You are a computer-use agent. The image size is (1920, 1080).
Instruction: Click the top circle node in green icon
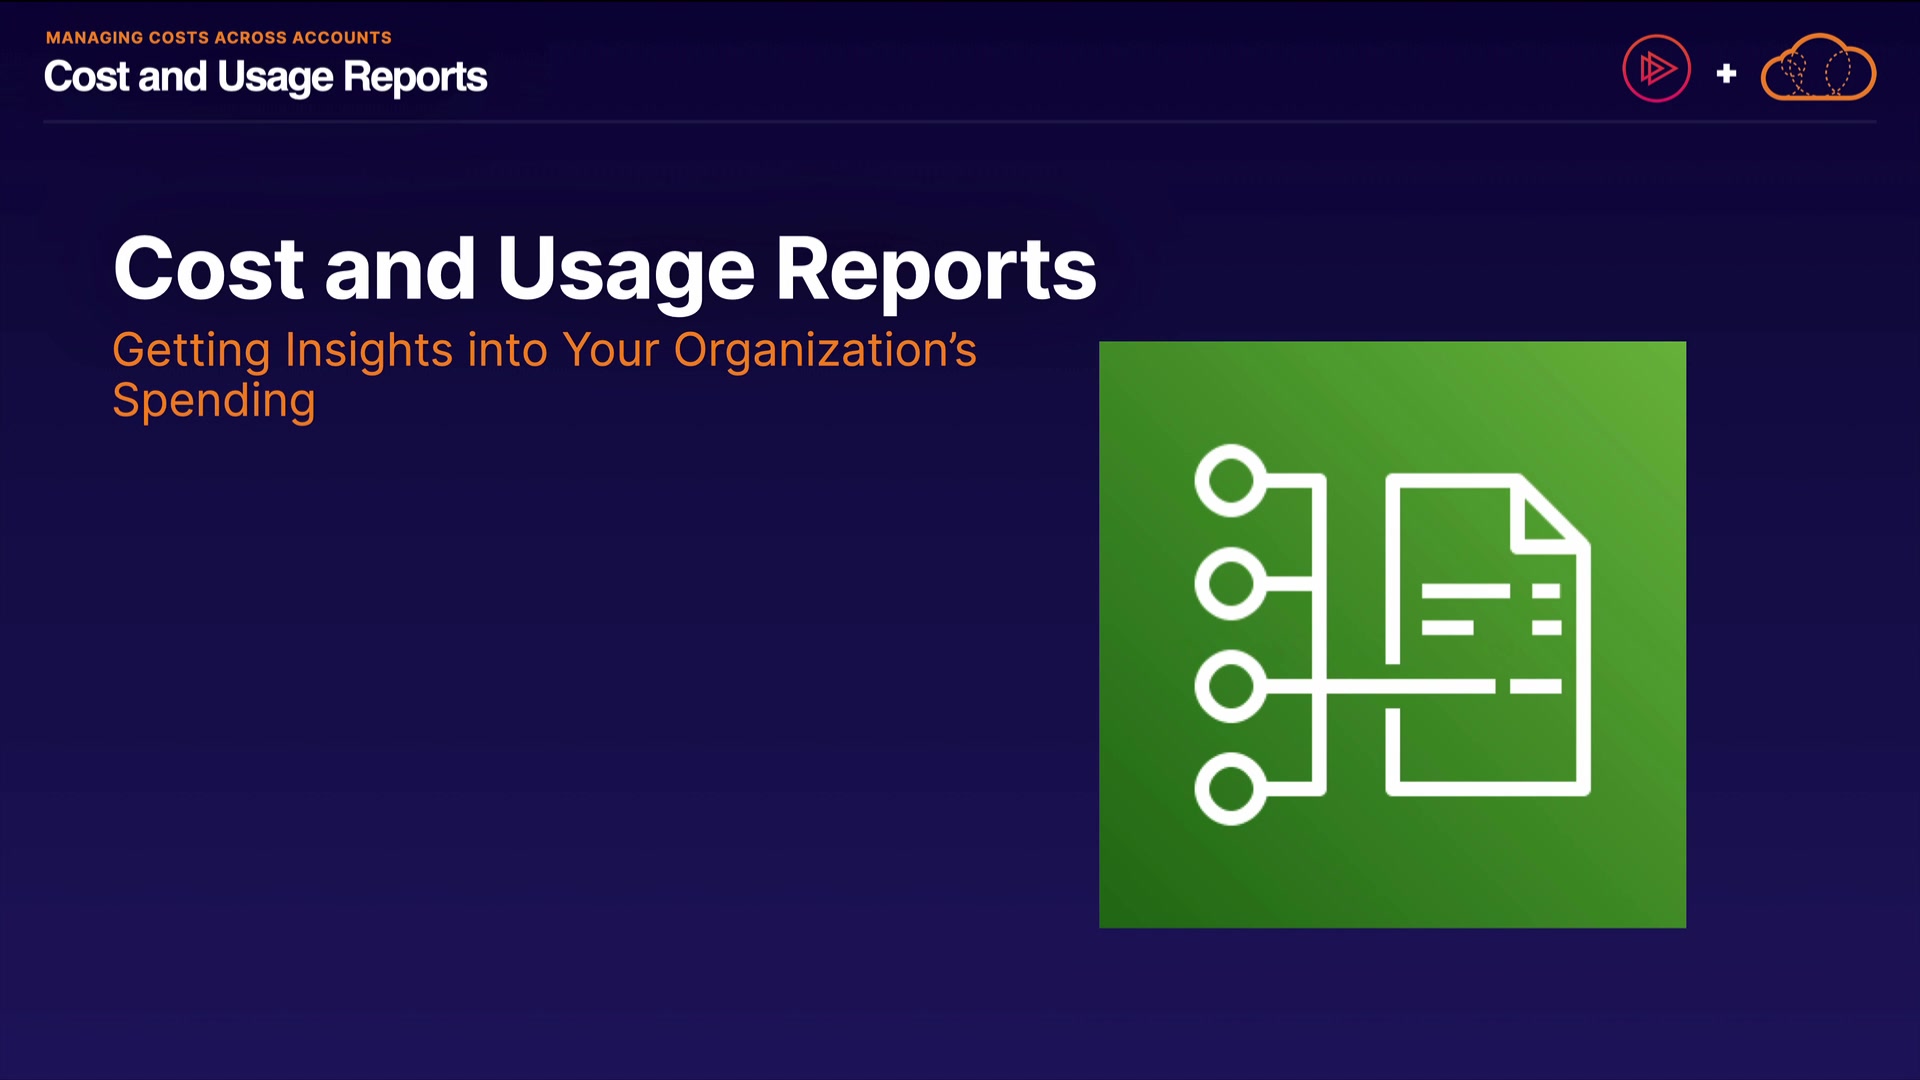(1230, 481)
